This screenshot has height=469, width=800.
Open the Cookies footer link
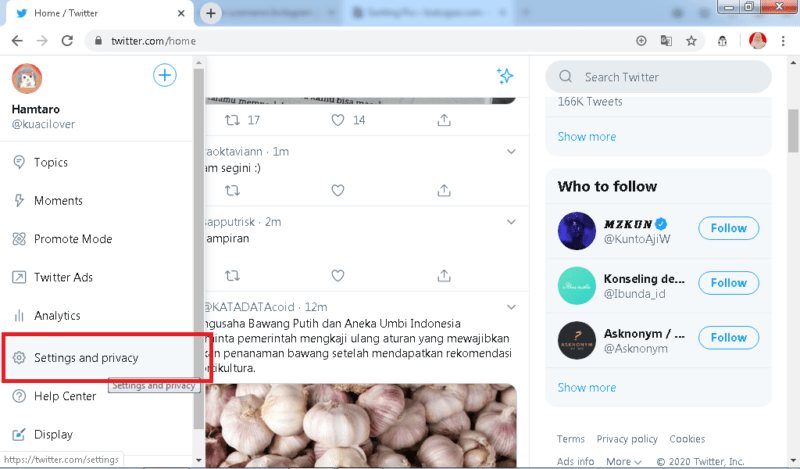click(x=687, y=439)
